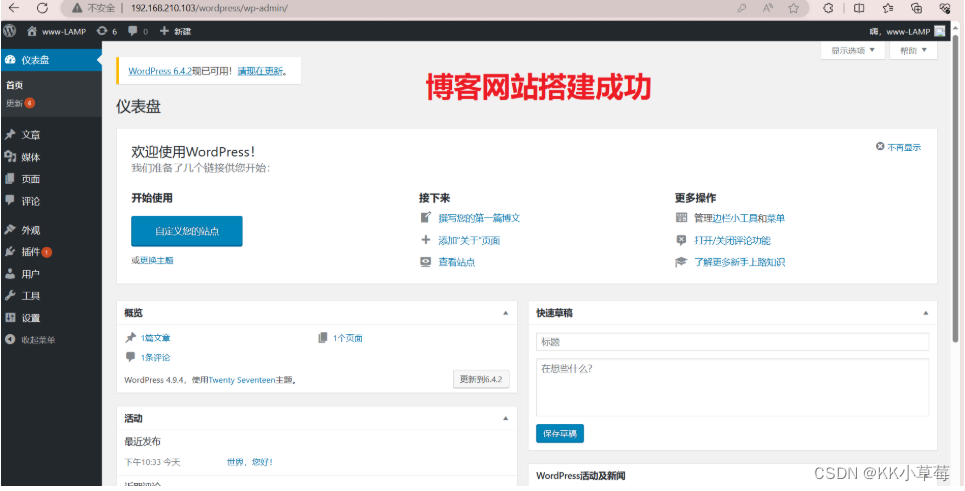The height and width of the screenshot is (491, 965).
Task: Reload the page with the refresh icon
Action: click(42, 8)
